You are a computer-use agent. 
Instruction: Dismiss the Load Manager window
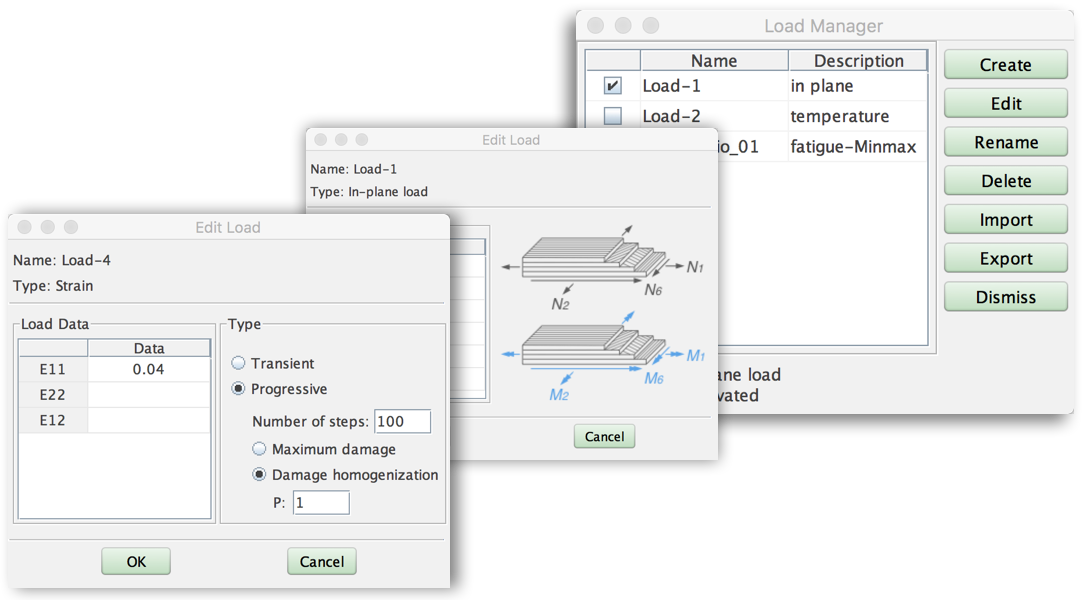(x=1005, y=297)
